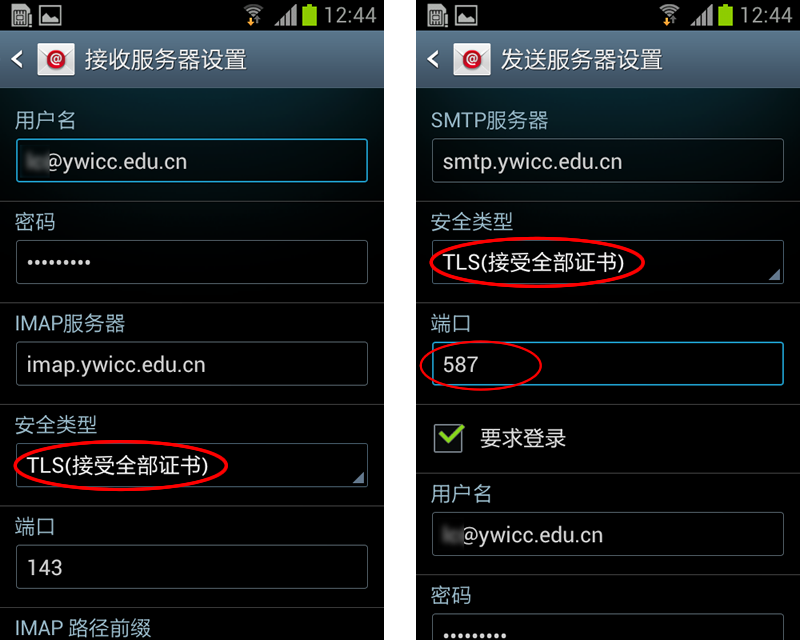Focus the imap.ywicc.edu.cn server field
Image resolution: width=800 pixels, height=640 pixels.
pos(192,364)
